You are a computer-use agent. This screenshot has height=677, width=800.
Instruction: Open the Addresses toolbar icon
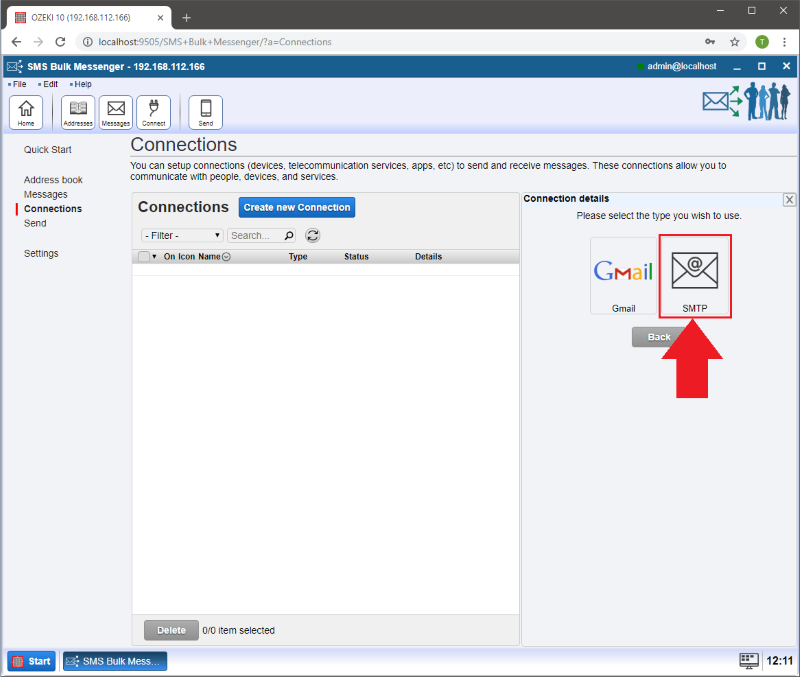pos(78,112)
